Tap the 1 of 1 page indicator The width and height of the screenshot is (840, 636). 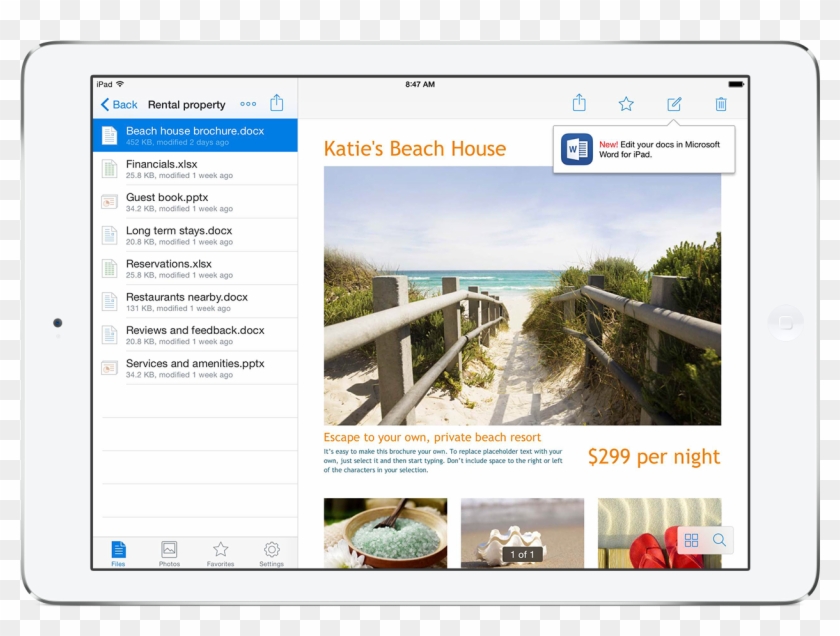(x=521, y=552)
